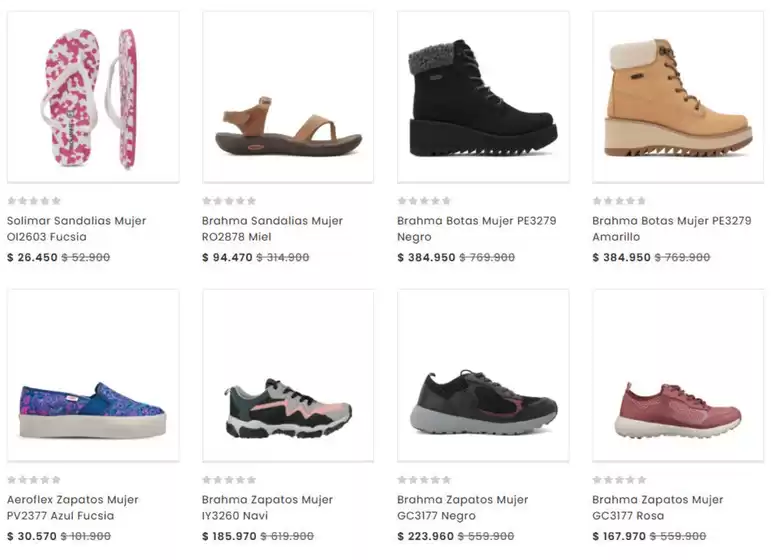The height and width of the screenshot is (560, 777).
Task: Click star rating under black Brahma boot
Action: pyautogui.click(x=425, y=201)
